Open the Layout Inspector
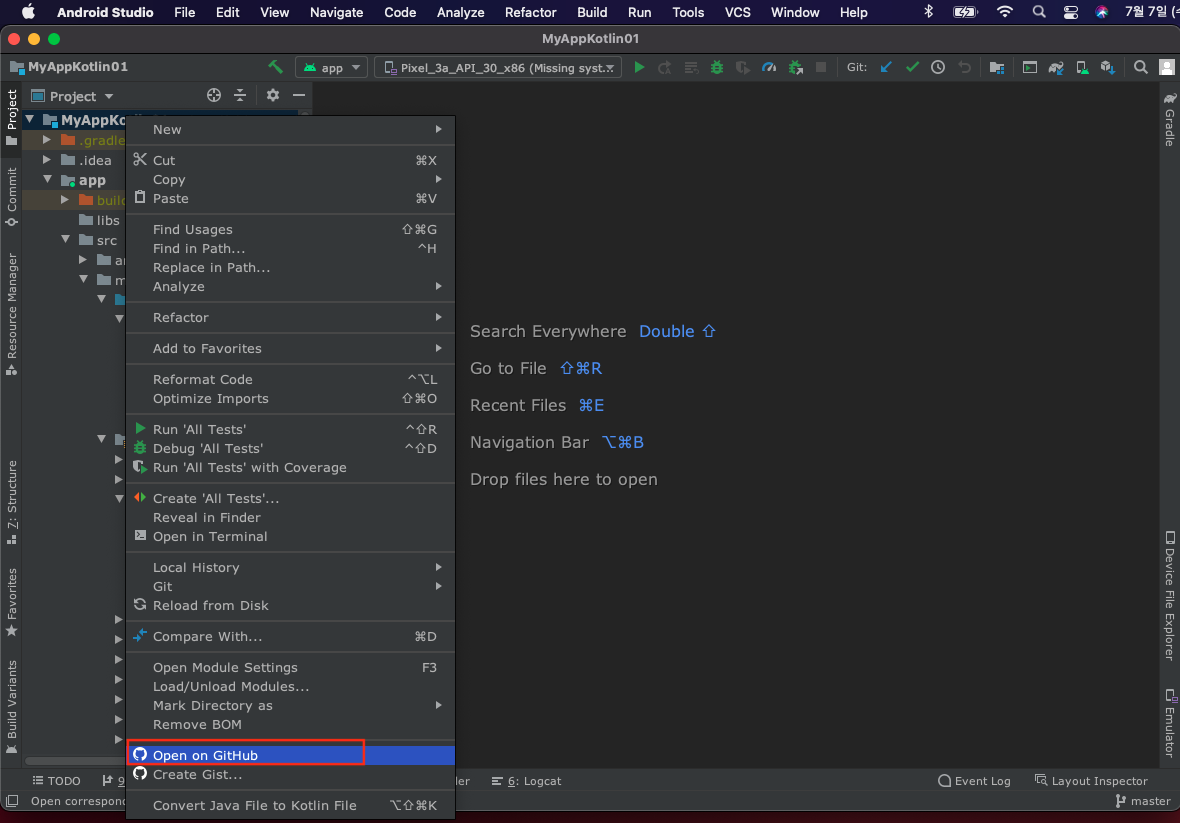Viewport: 1180px width, 823px height. [x=1091, y=781]
